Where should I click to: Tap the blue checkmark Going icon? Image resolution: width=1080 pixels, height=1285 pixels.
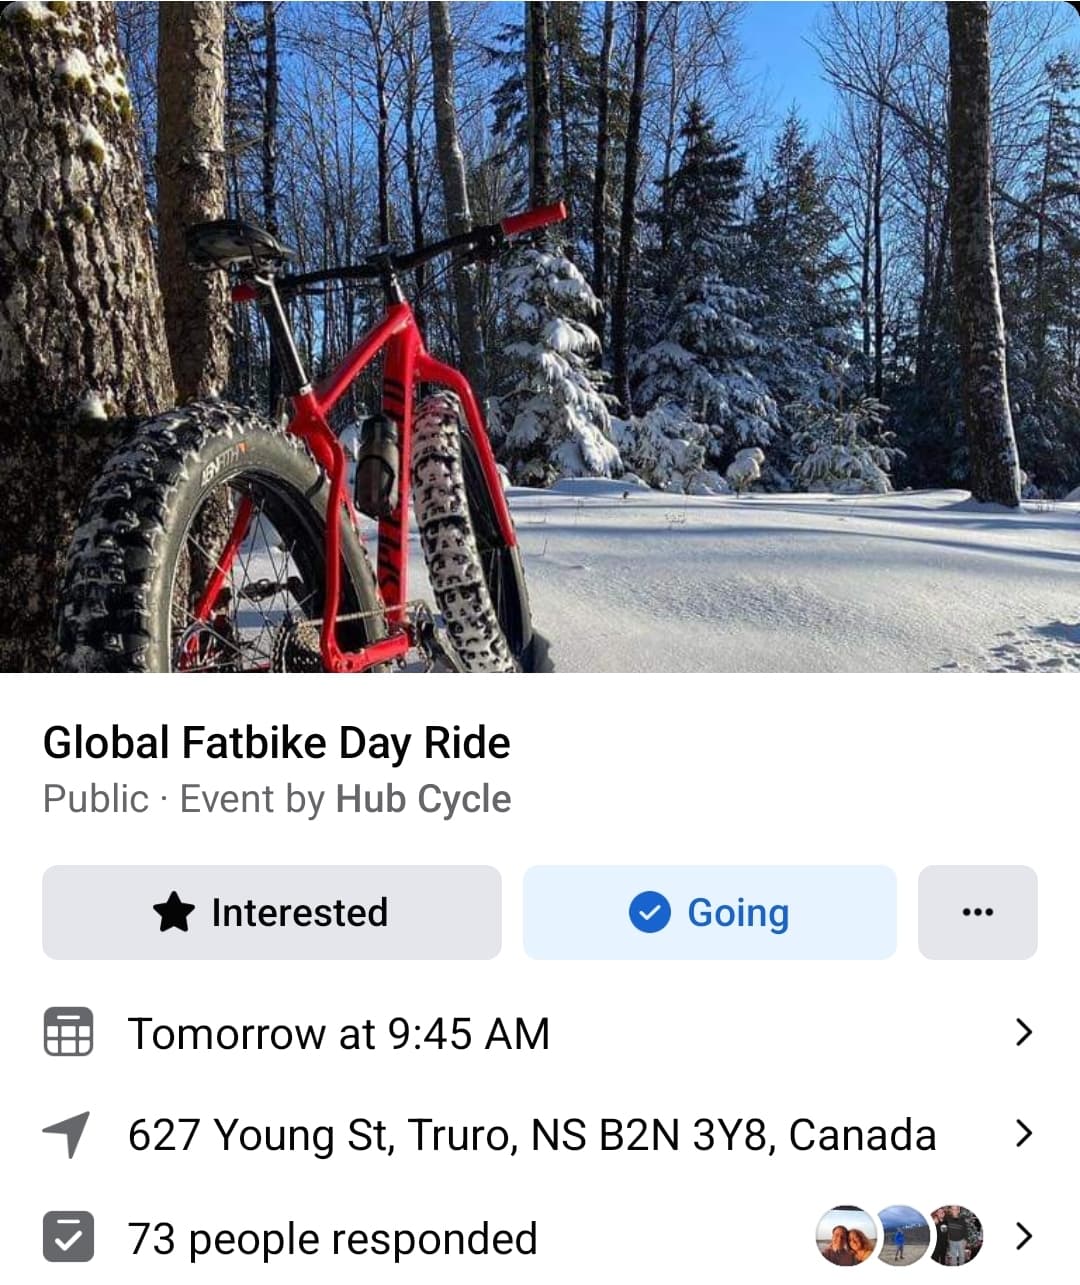649,912
